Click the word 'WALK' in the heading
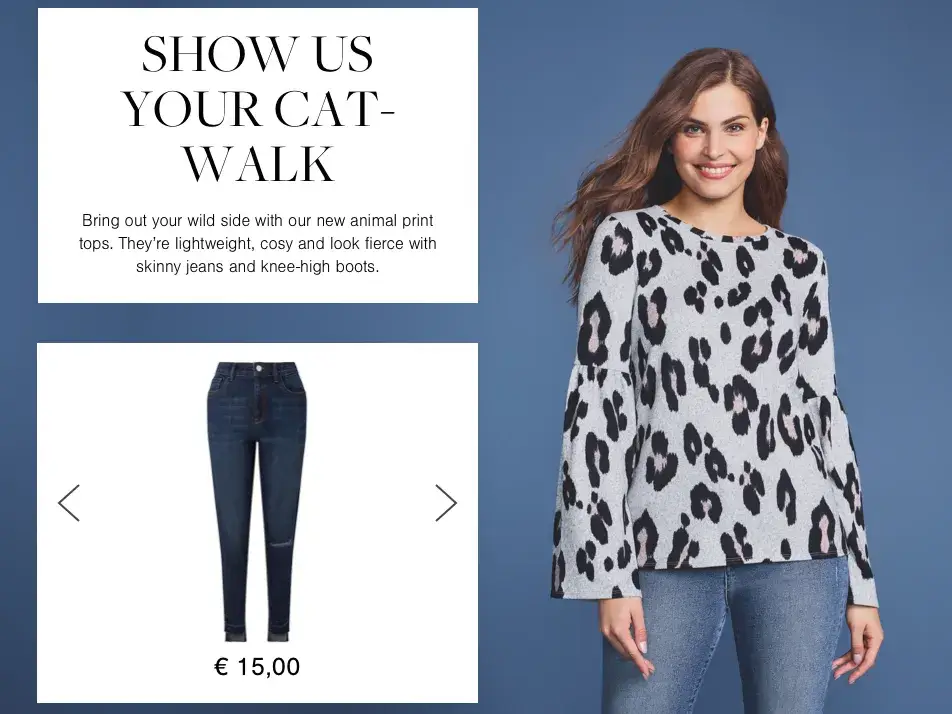This screenshot has width=952, height=714. (259, 163)
